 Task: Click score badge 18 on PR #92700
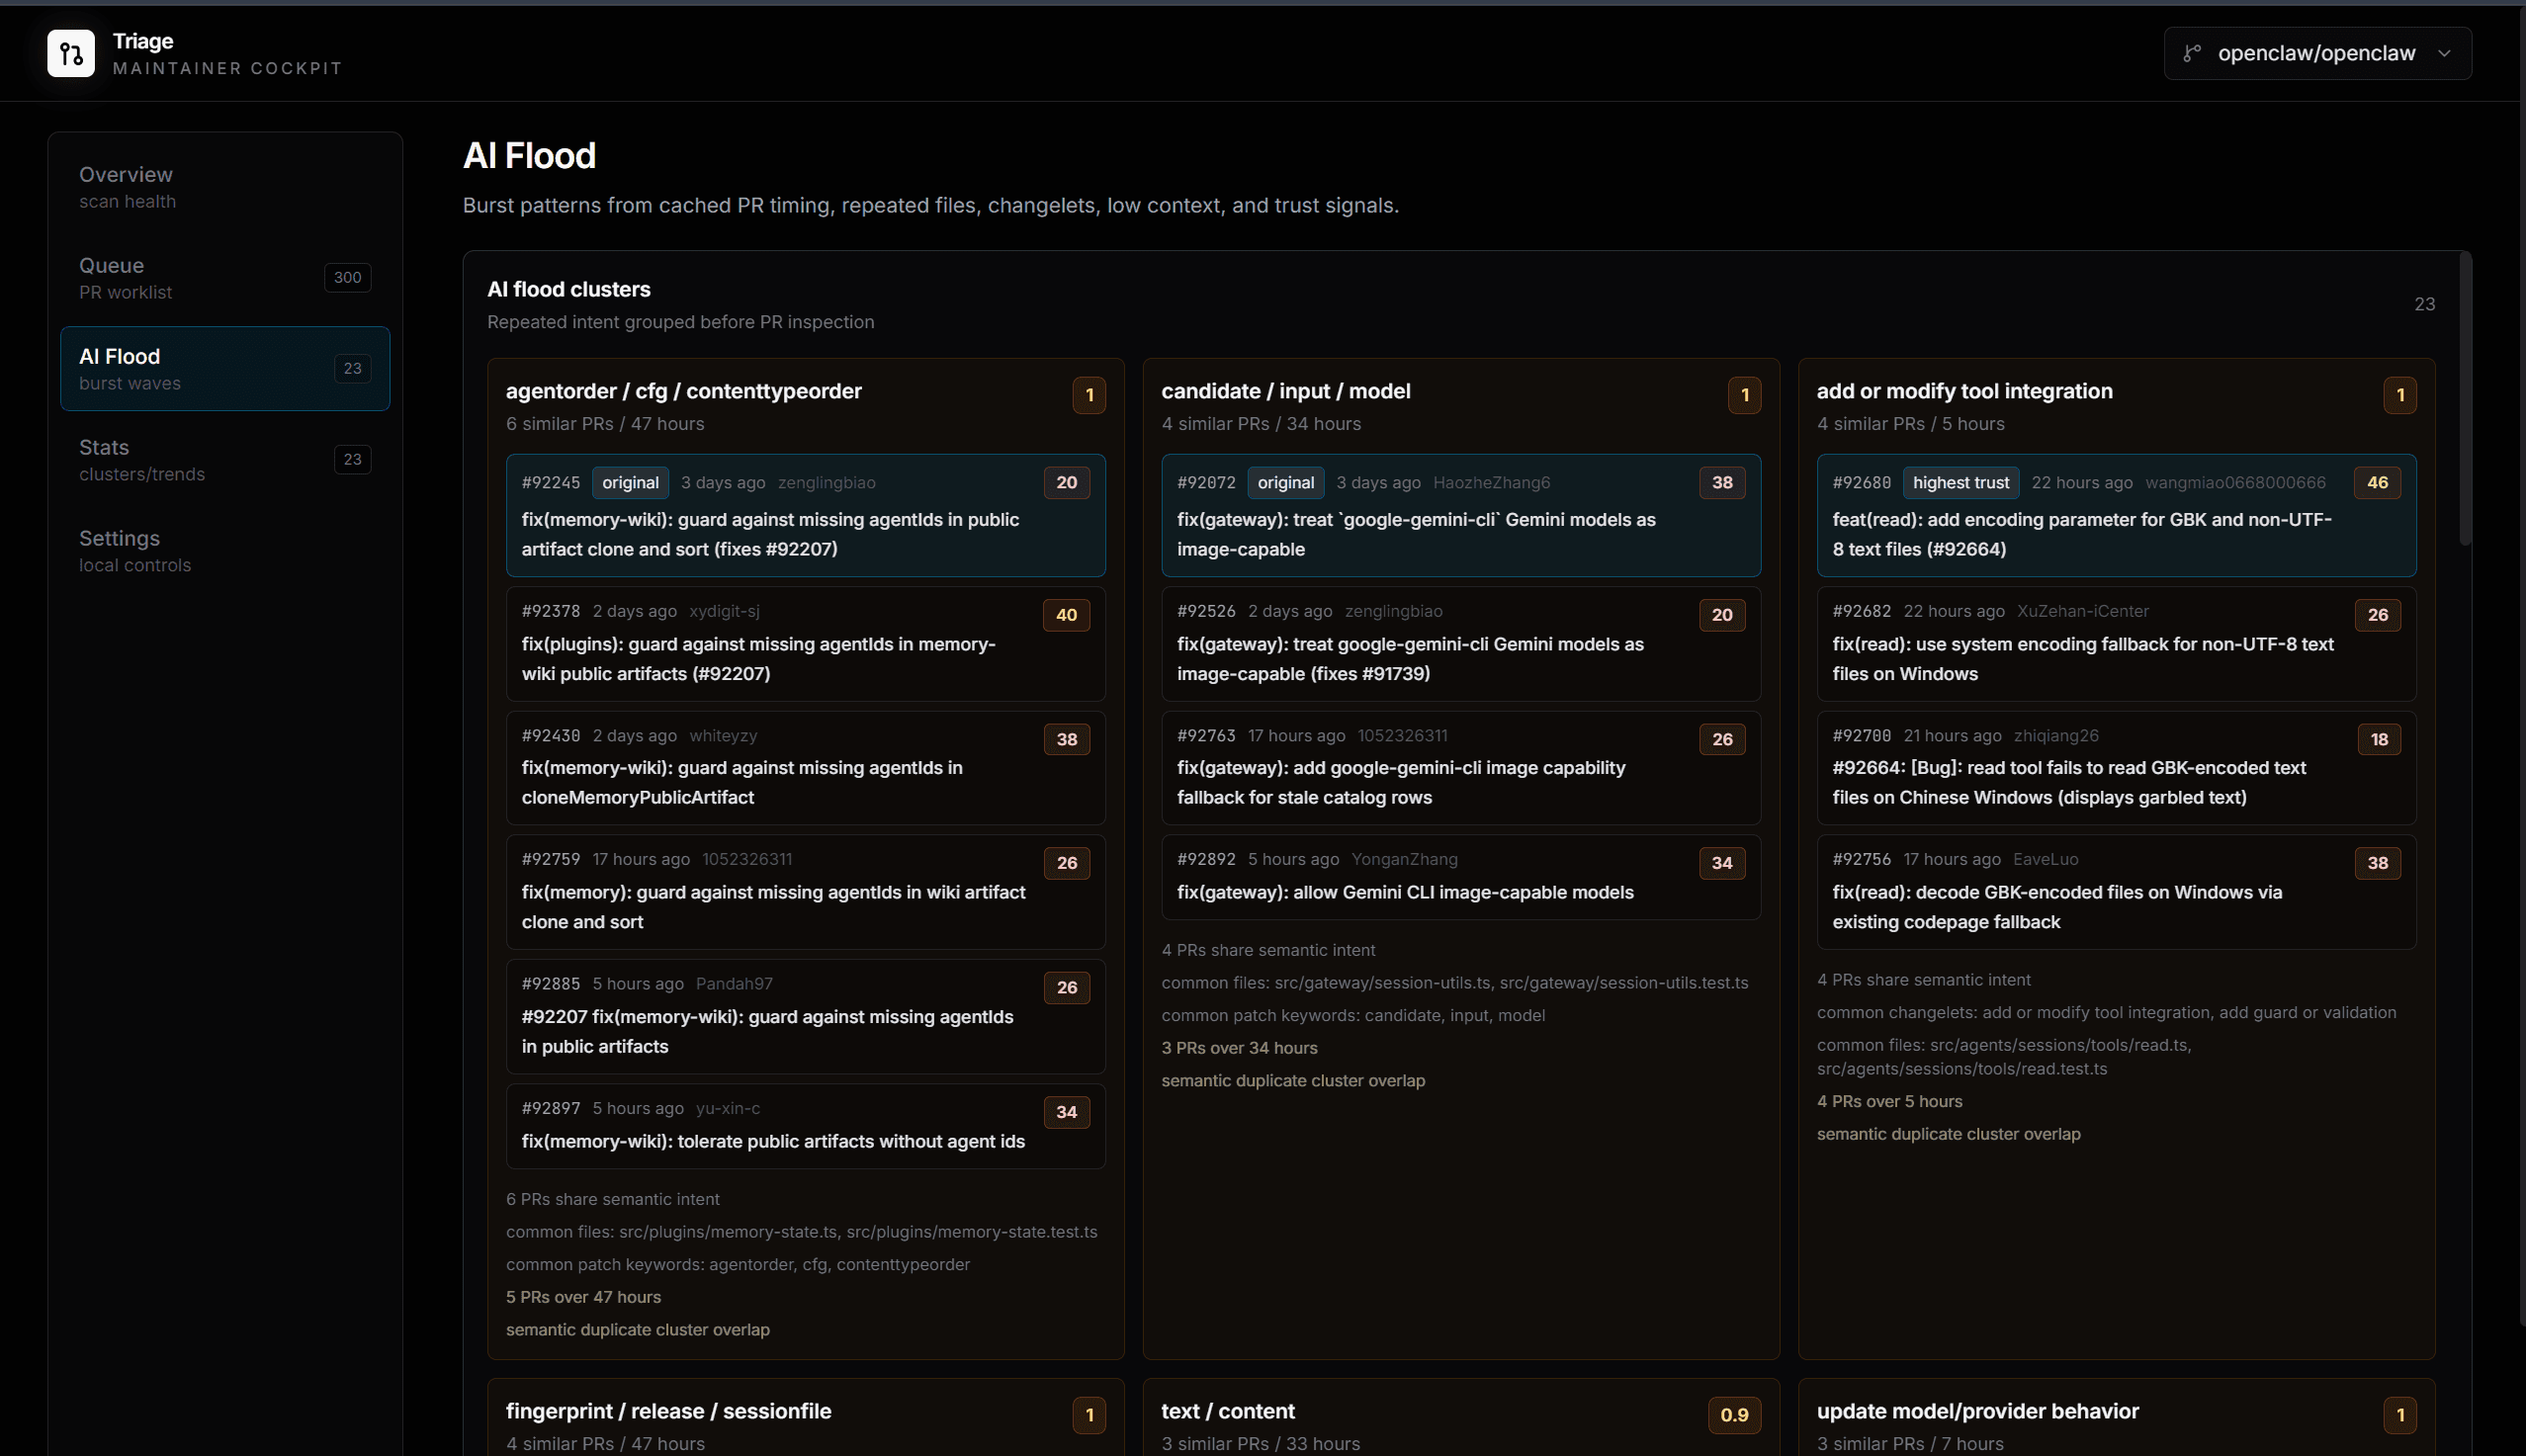coord(2379,740)
